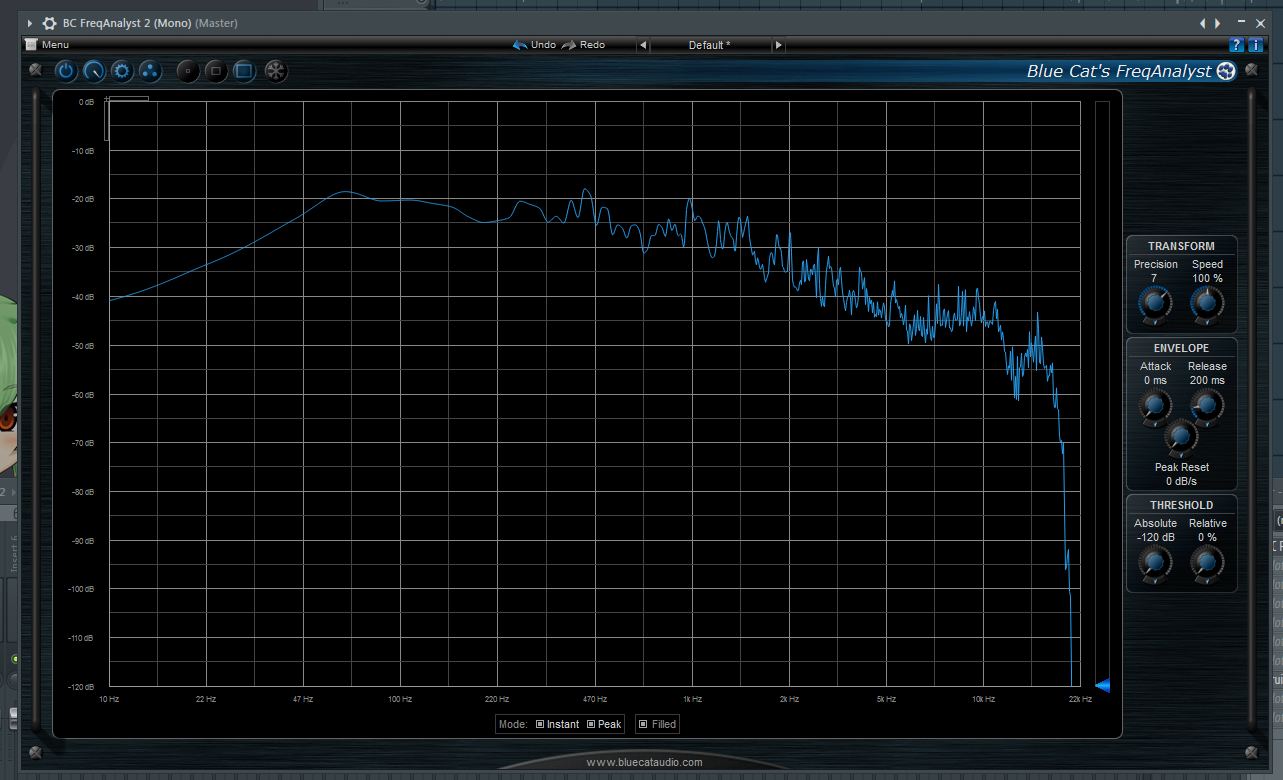This screenshot has width=1283, height=780.
Task: Open help with the question mark icon
Action: pyautogui.click(x=1237, y=45)
